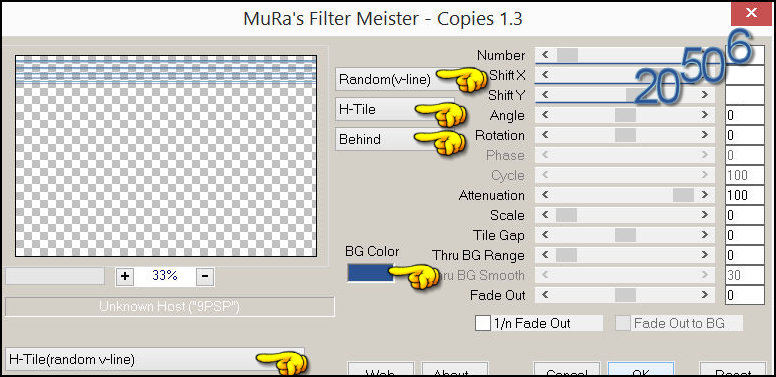This screenshot has height=377, width=776.
Task: Click the preview image of blue lines
Action: point(166,156)
